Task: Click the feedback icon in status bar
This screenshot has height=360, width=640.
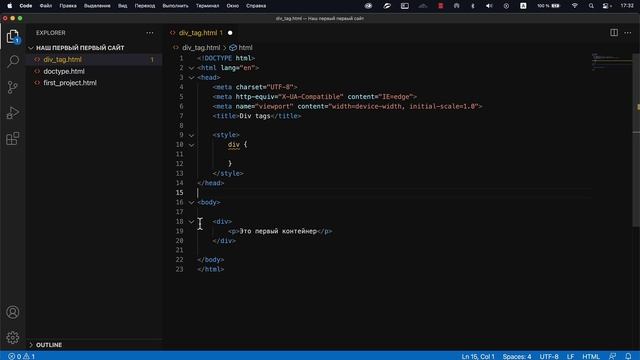Action: 613,356
